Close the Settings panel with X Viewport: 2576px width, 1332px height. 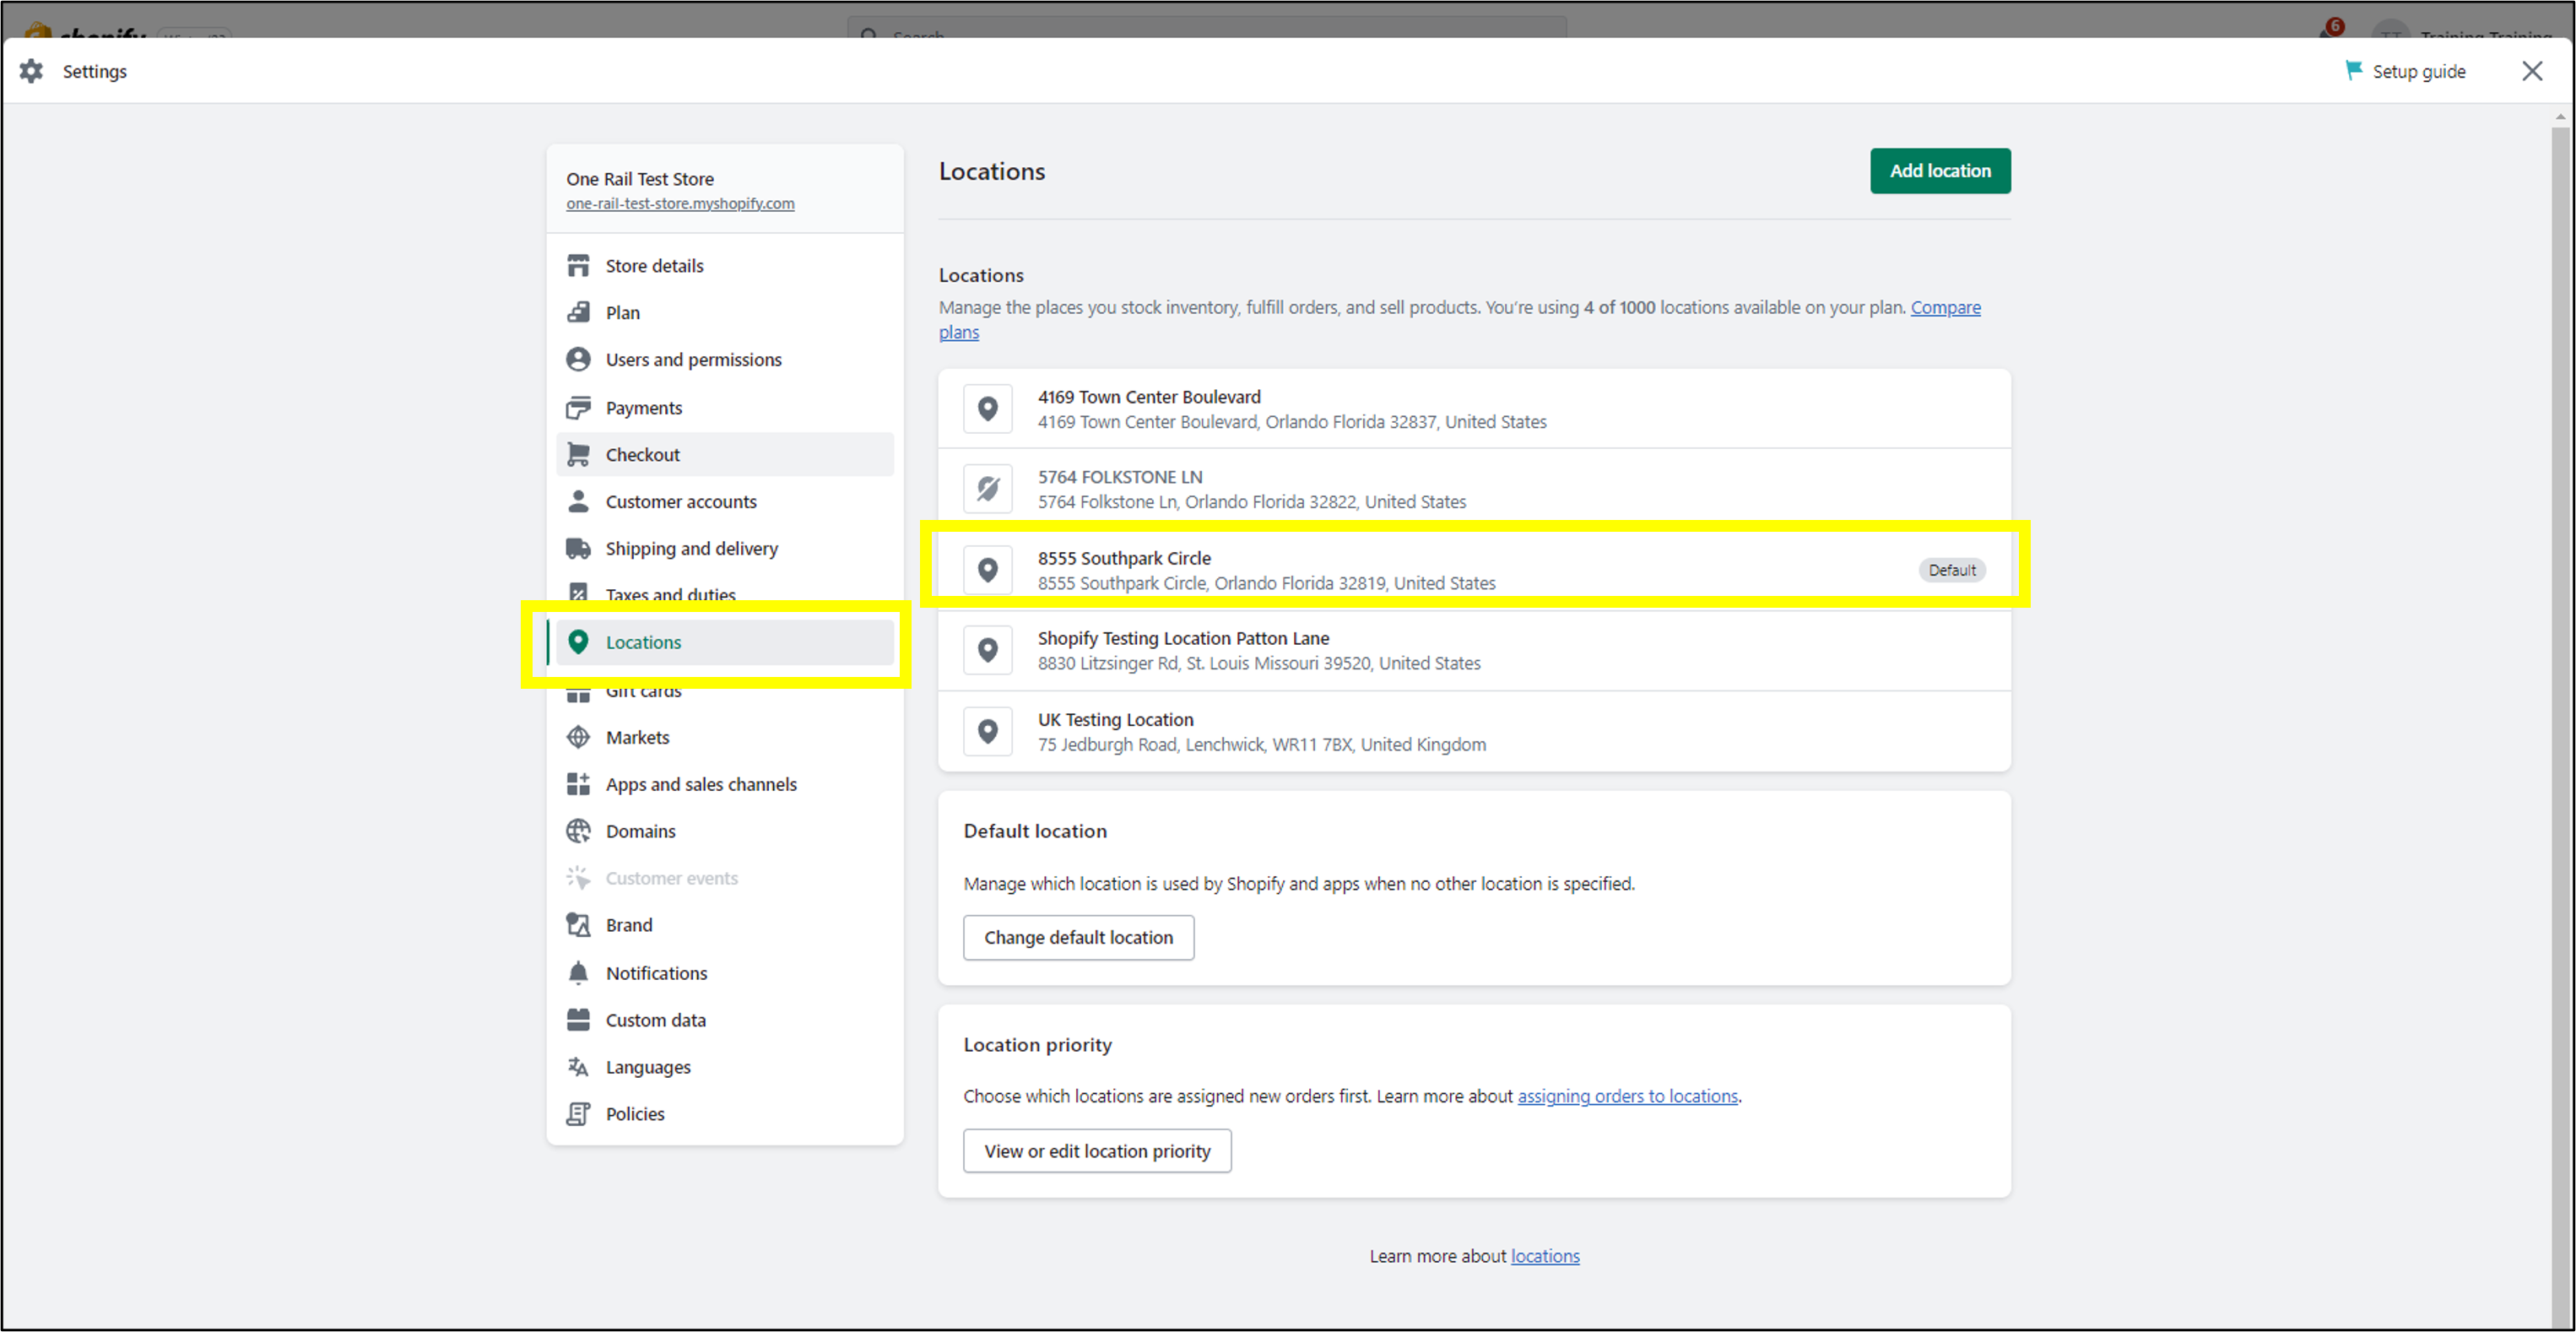(2531, 71)
